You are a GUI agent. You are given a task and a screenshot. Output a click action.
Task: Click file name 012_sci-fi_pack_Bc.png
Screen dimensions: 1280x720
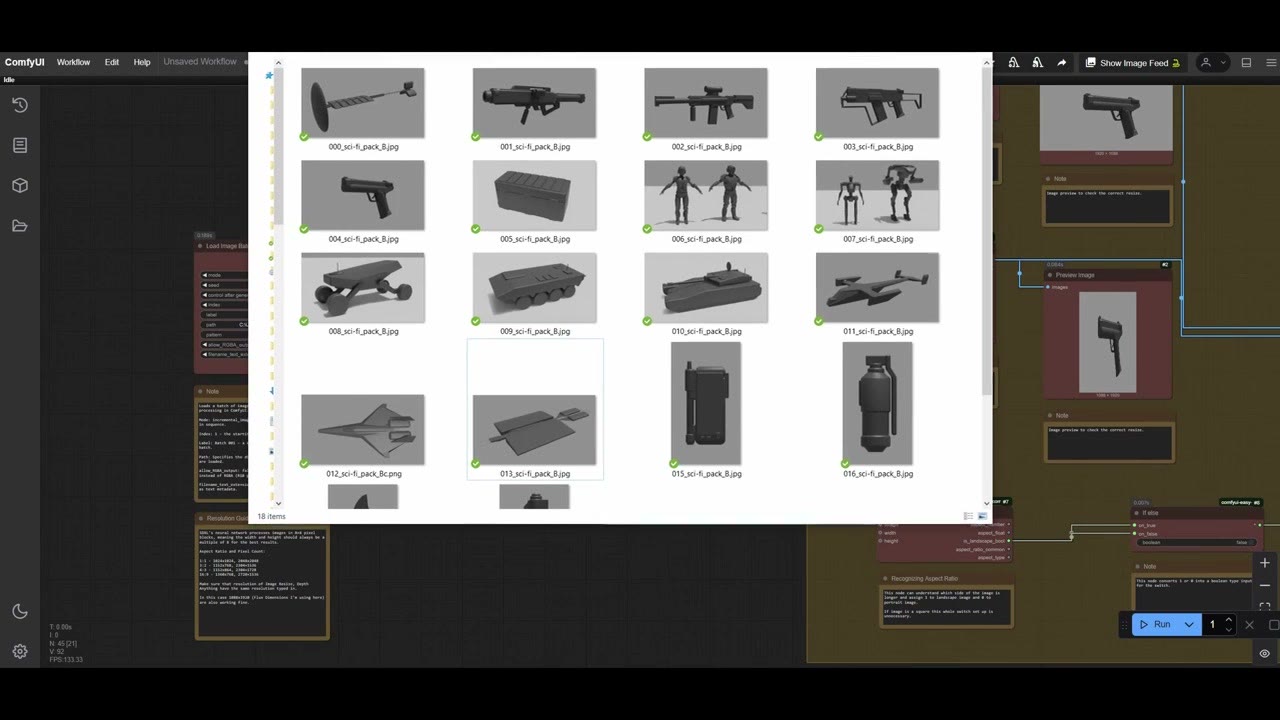(364, 474)
